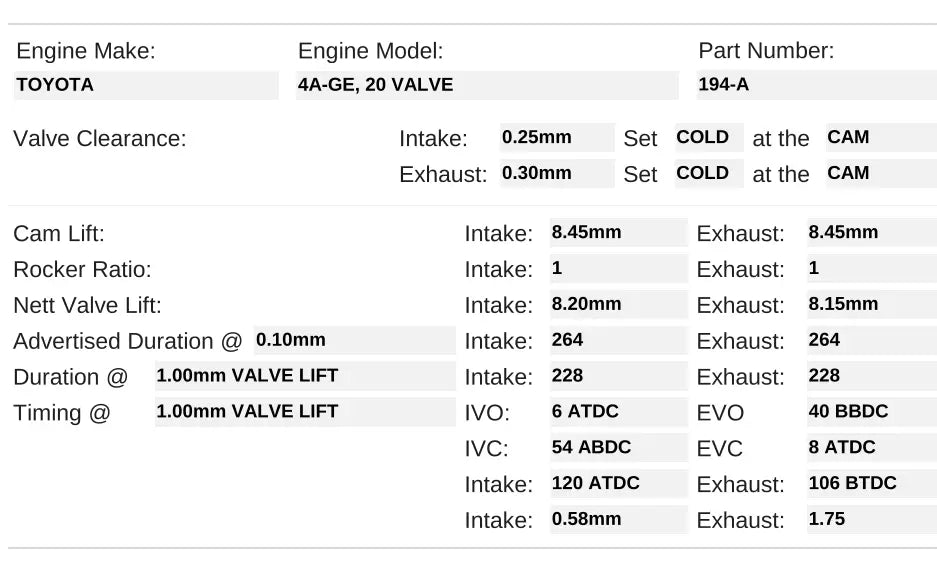The width and height of the screenshot is (937, 587).
Task: Click the EVO field showing 40 BBDC
Action: (x=871, y=412)
